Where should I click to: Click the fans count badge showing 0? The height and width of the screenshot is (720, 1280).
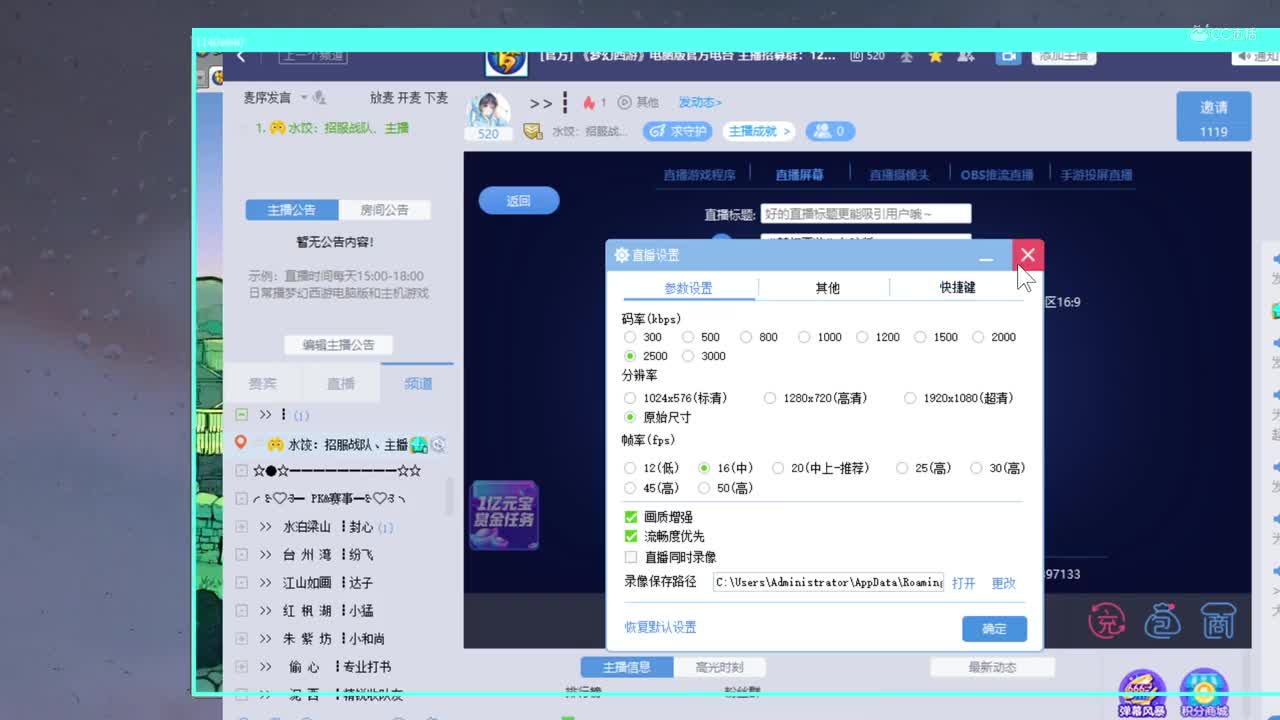(830, 131)
